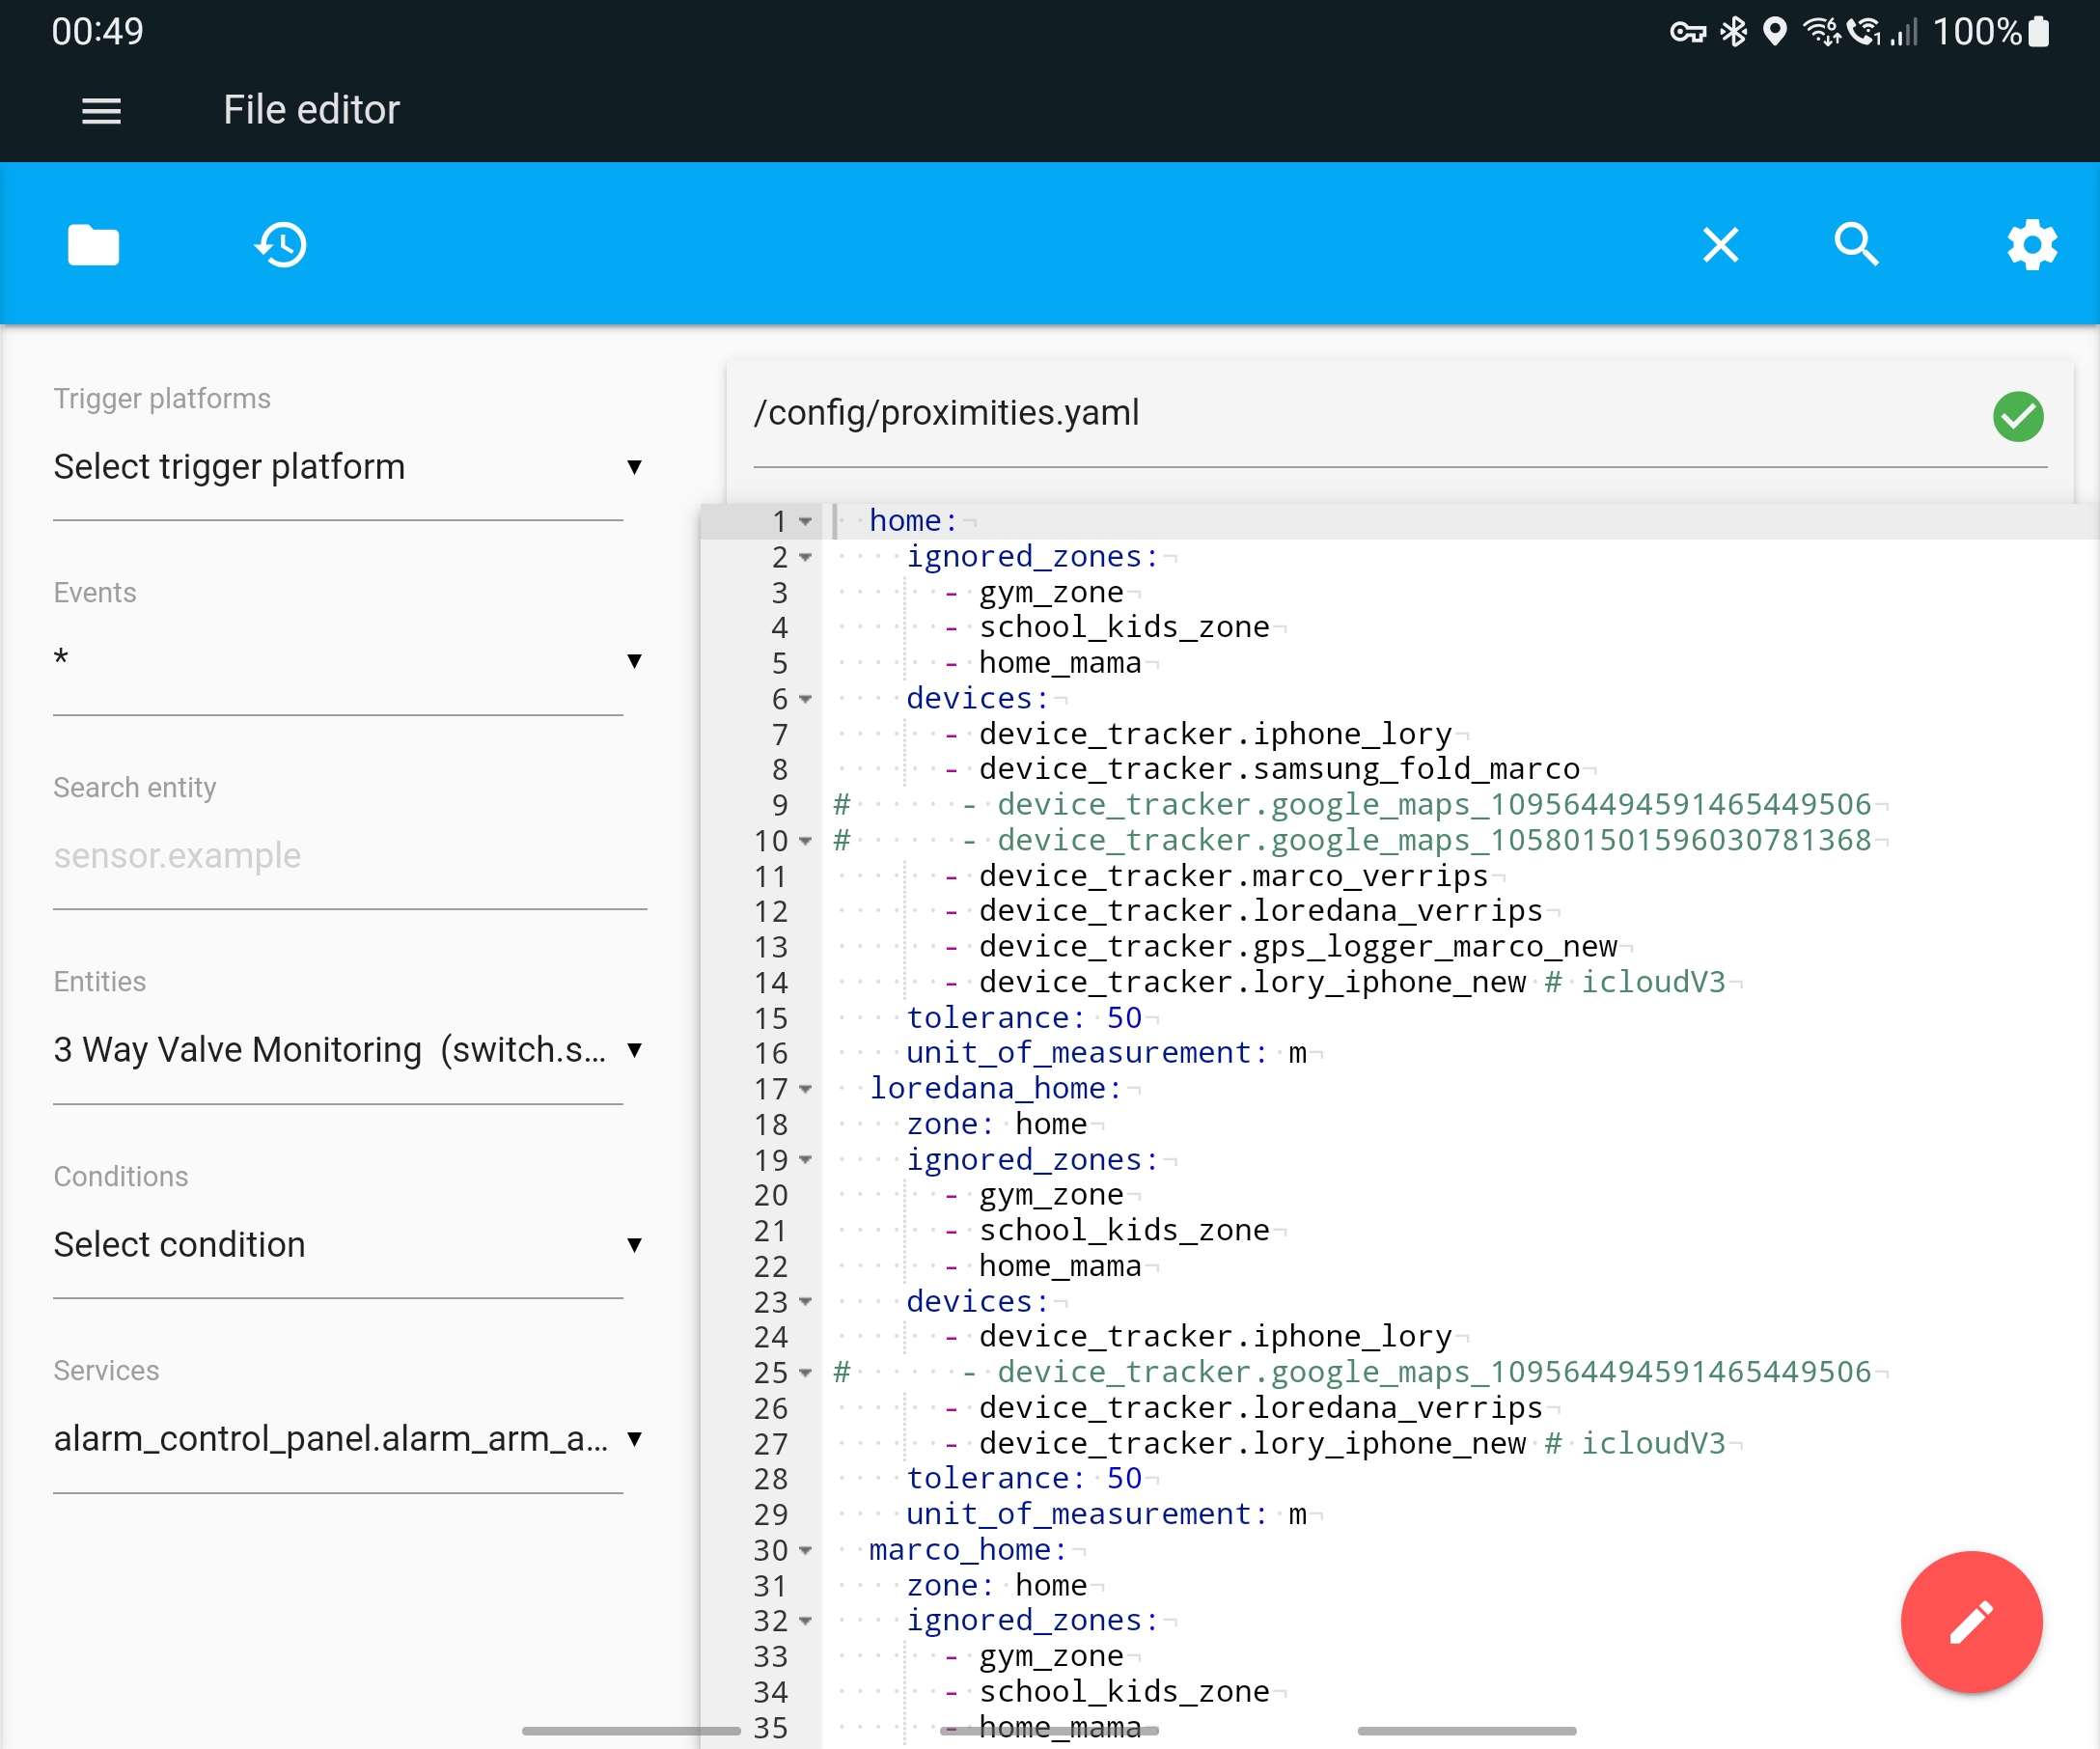This screenshot has width=2100, height=1749.
Task: Collapse the fold at line 17 loredana_home
Action: tap(805, 1090)
